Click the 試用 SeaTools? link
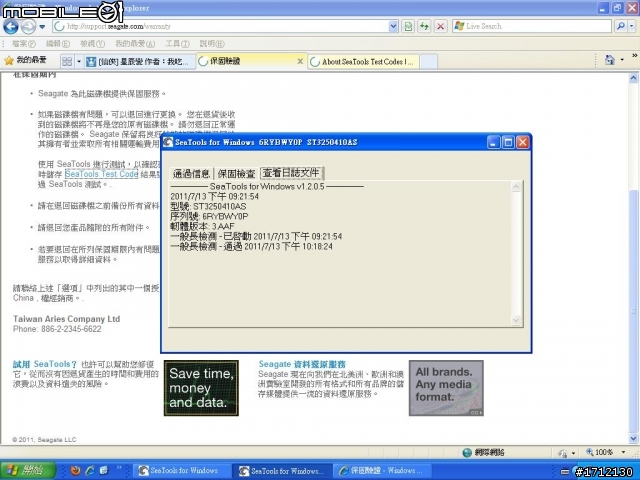Viewport: 640px width, 480px height. click(45, 364)
